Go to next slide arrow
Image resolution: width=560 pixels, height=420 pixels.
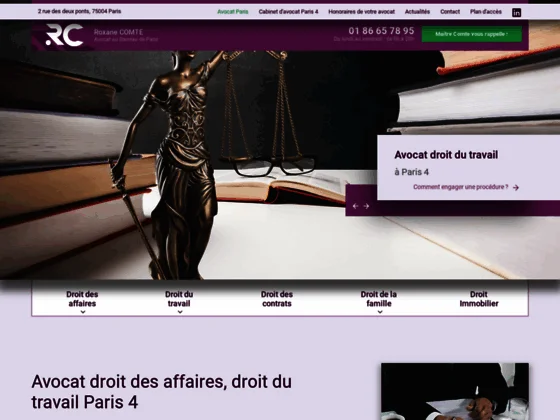(x=366, y=206)
